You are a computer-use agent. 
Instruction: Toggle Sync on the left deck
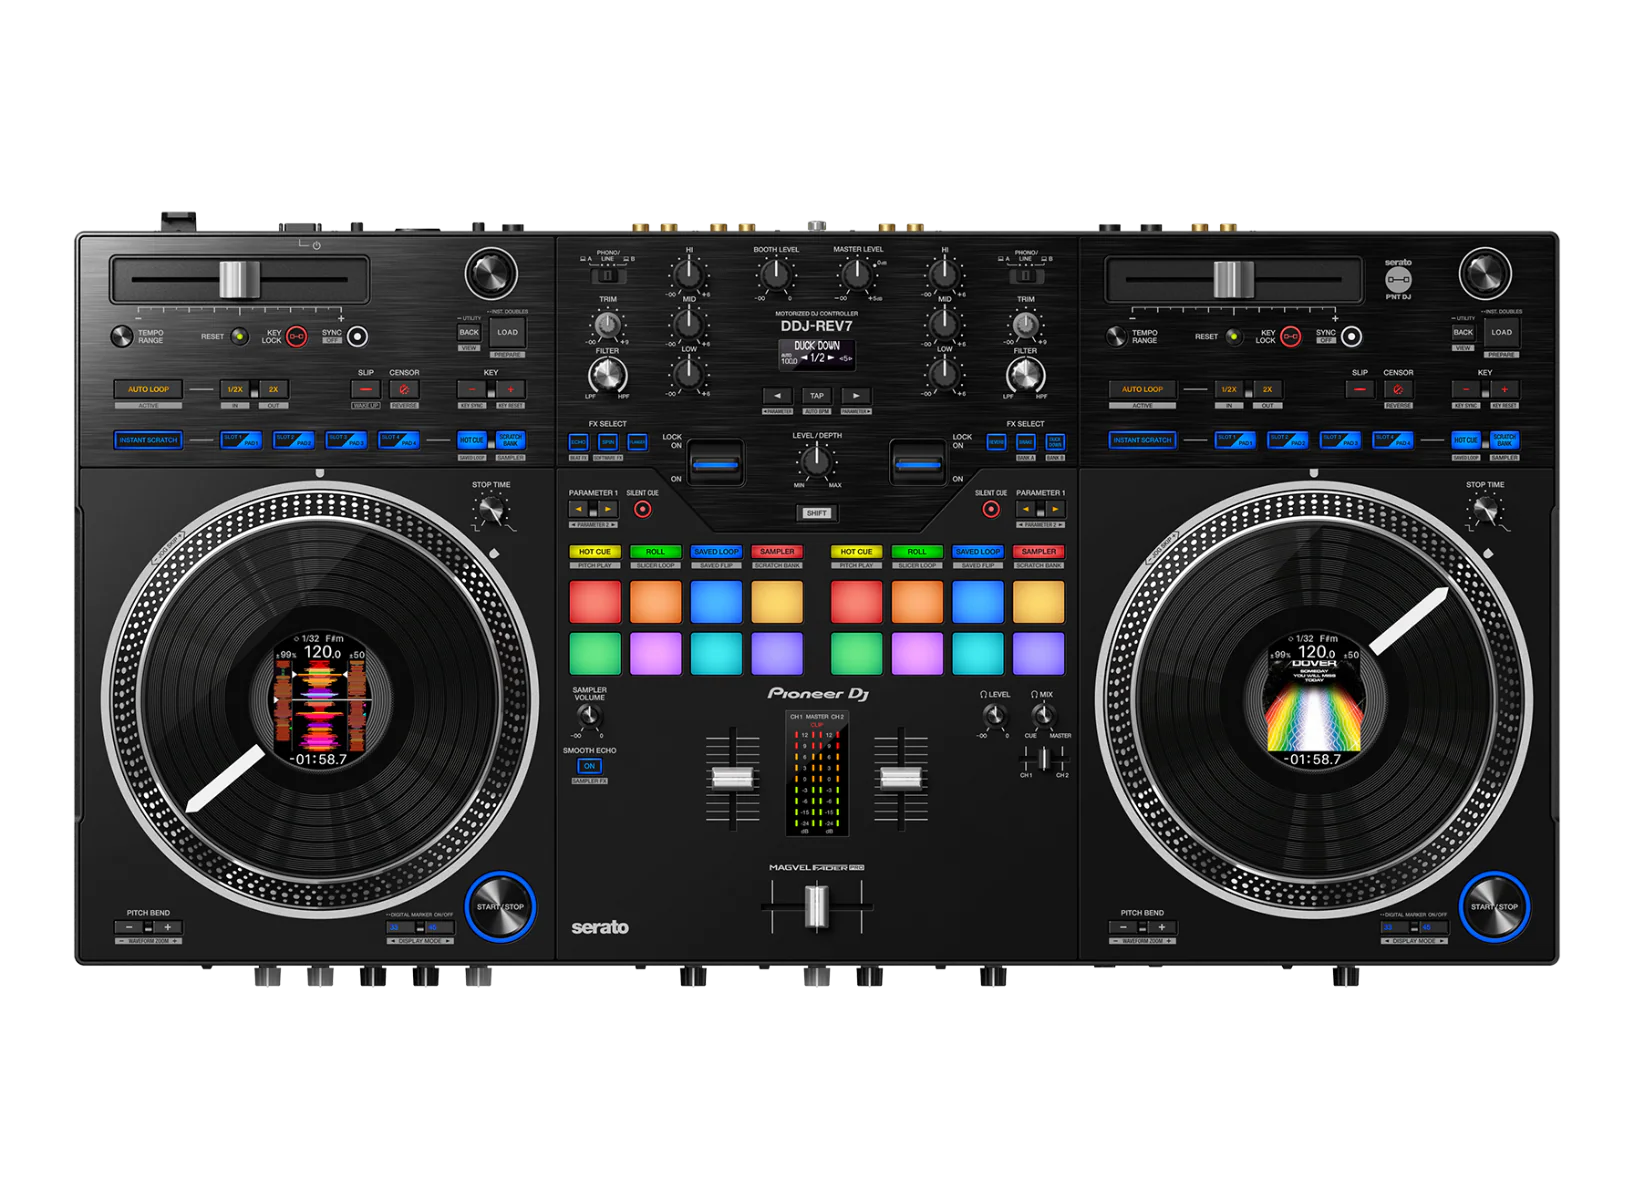click(357, 337)
